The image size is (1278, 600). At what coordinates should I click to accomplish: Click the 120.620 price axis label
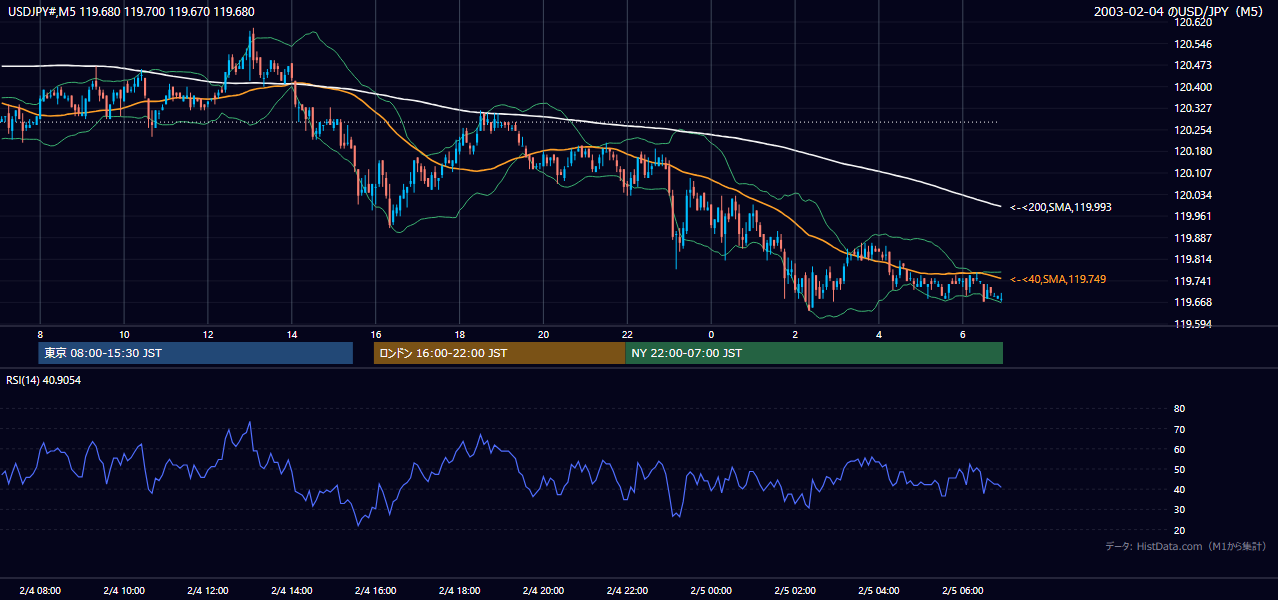tap(1193, 22)
